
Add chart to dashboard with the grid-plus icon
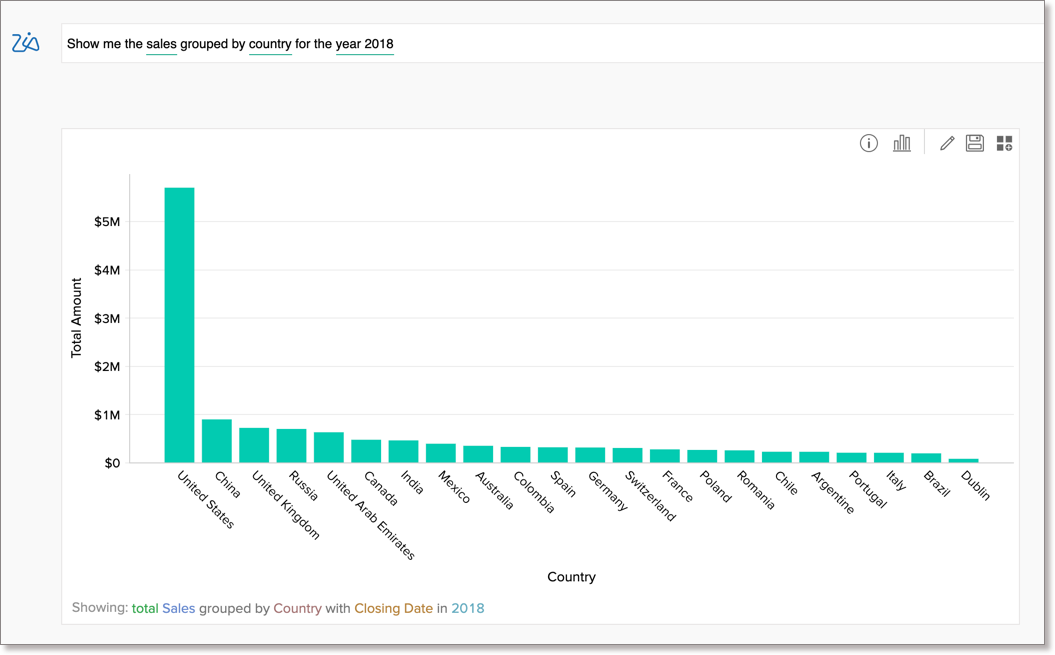[1004, 143]
